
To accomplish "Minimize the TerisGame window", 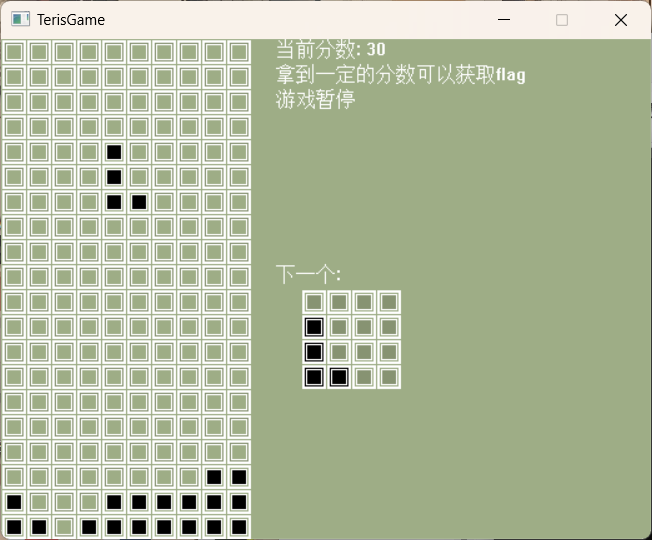I will pos(504,20).
